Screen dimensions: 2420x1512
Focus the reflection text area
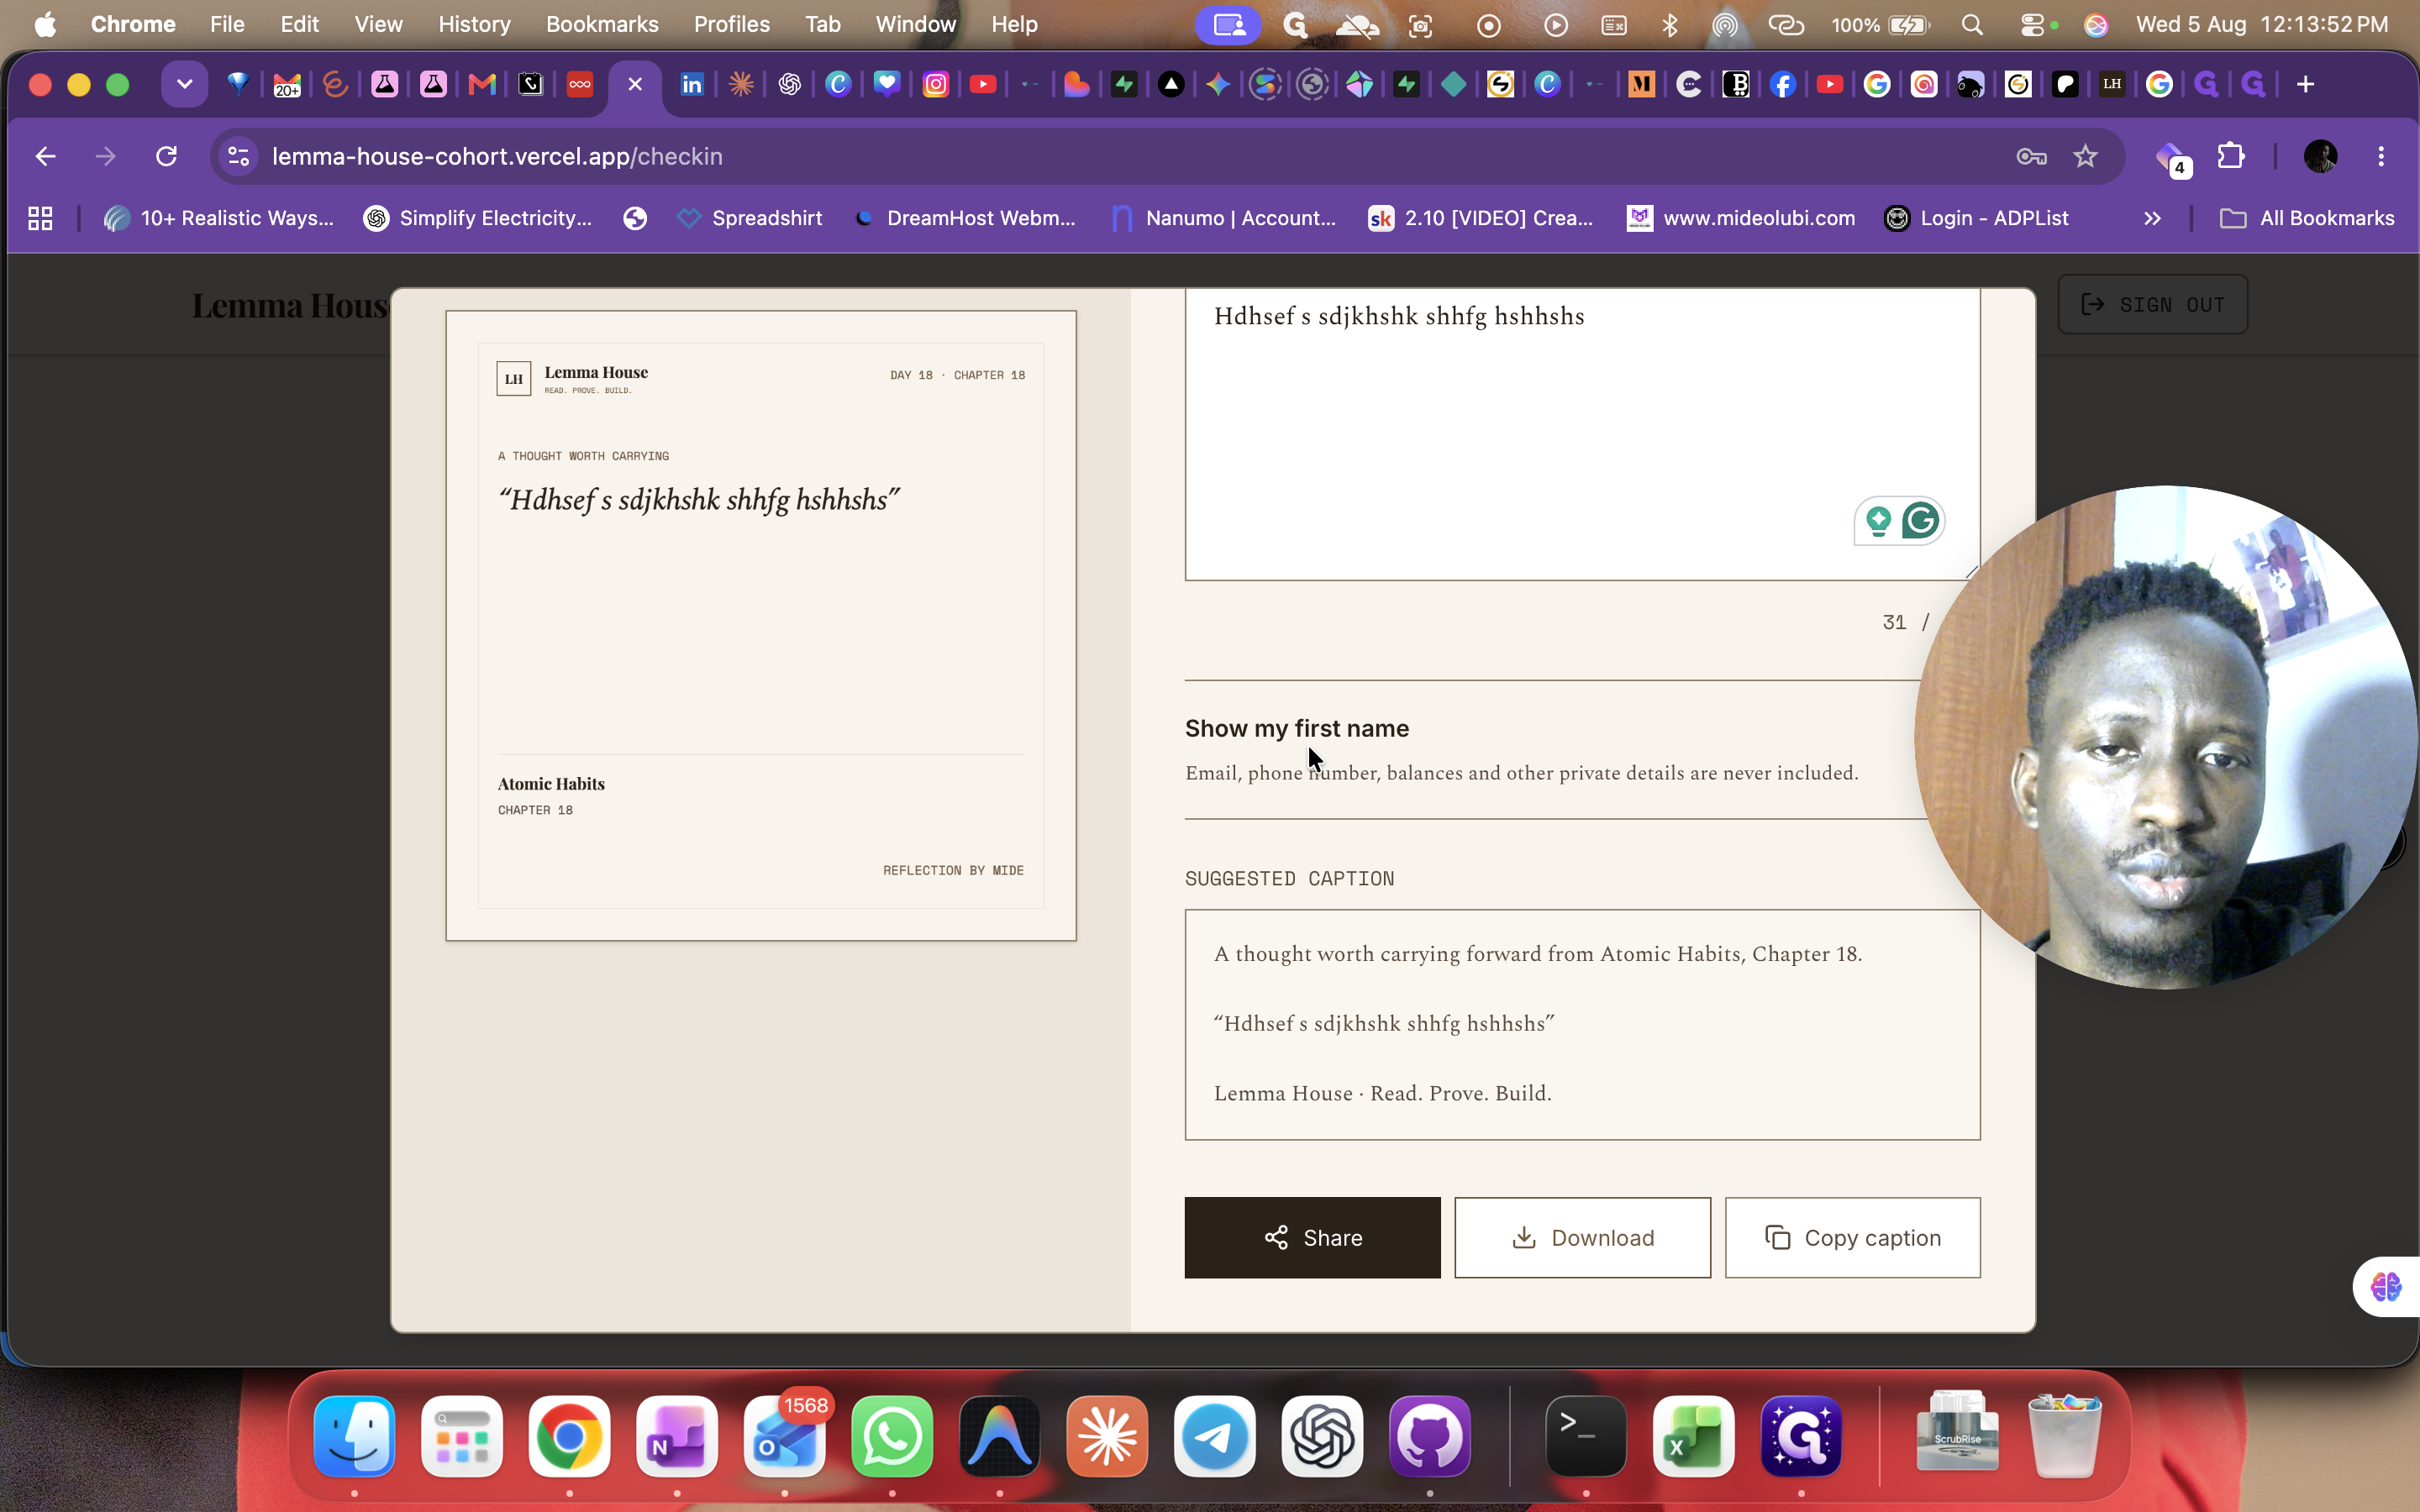click(x=1582, y=434)
